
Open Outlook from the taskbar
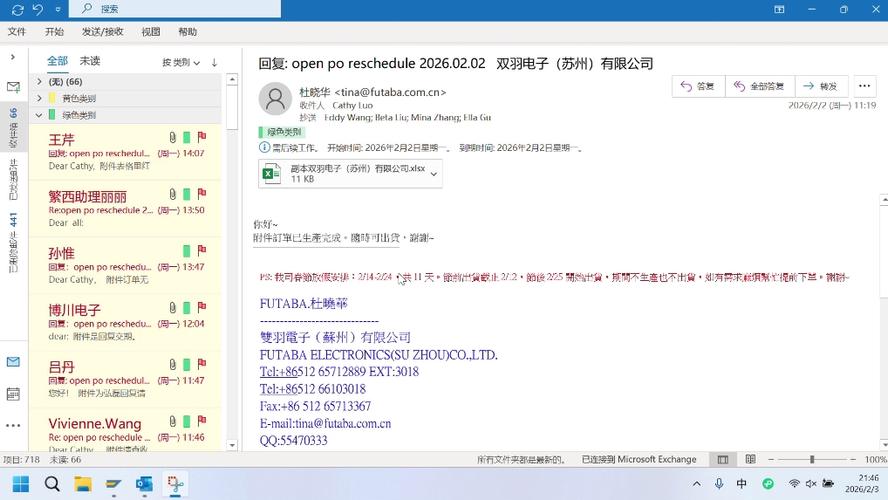[144, 484]
